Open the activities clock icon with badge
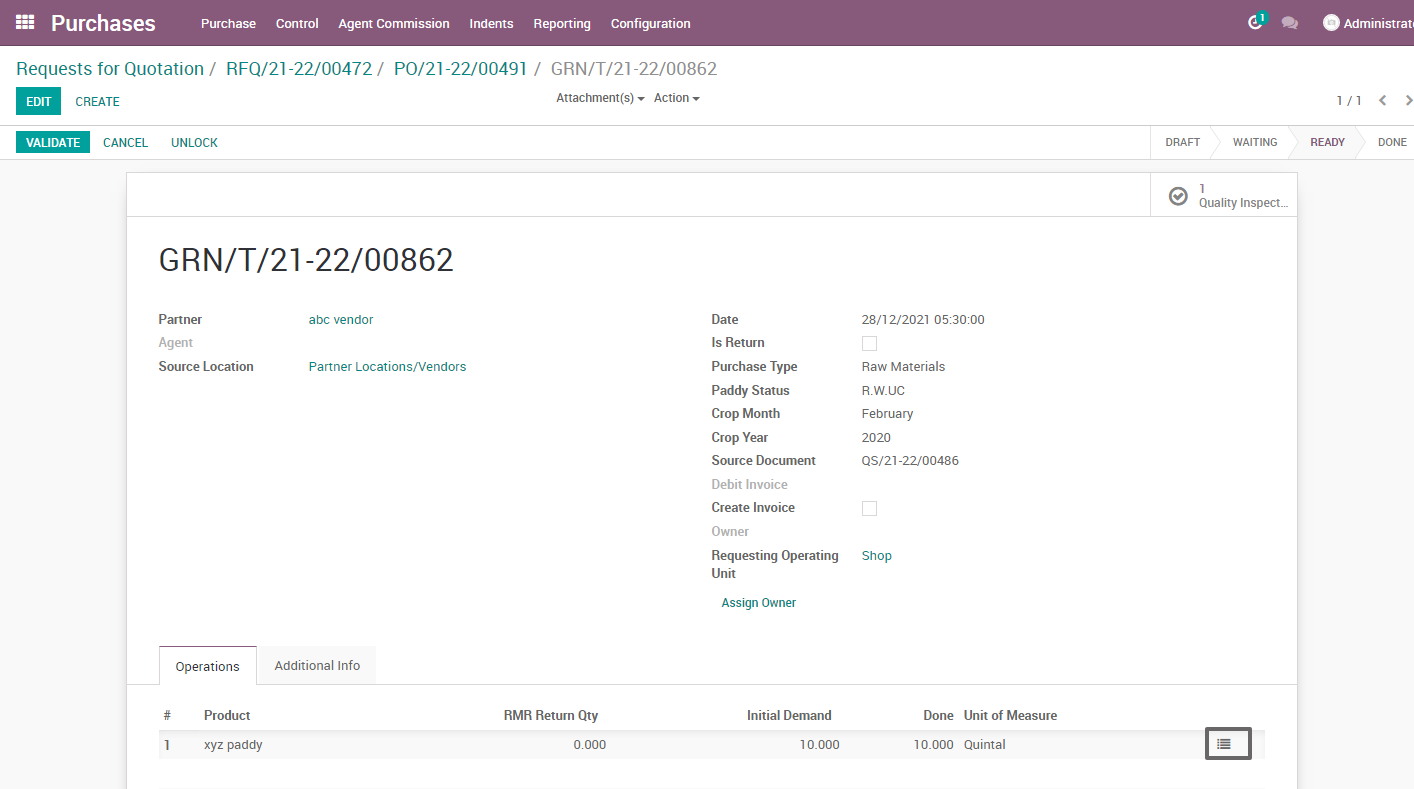Viewport: 1414px width, 789px height. pos(1255,22)
